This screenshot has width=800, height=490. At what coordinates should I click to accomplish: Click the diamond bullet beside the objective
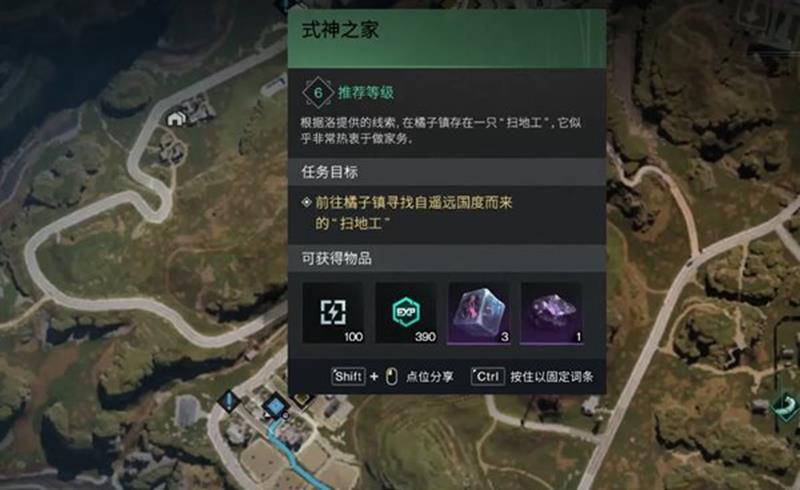pyautogui.click(x=306, y=203)
